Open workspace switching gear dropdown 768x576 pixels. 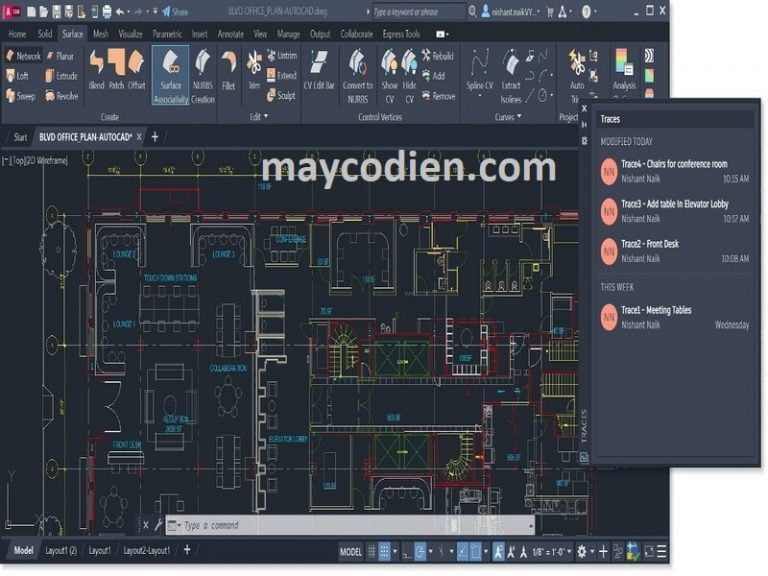(584, 552)
